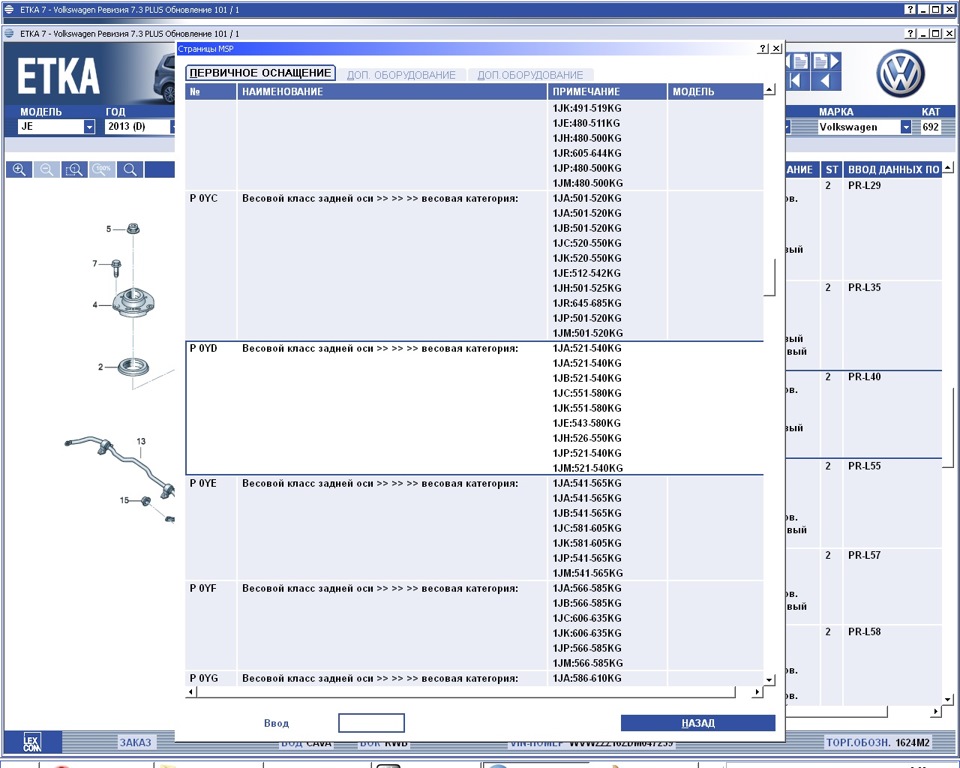Click PR-L40 entry in parts list
Screen dimensions: 960x768
tap(864, 377)
